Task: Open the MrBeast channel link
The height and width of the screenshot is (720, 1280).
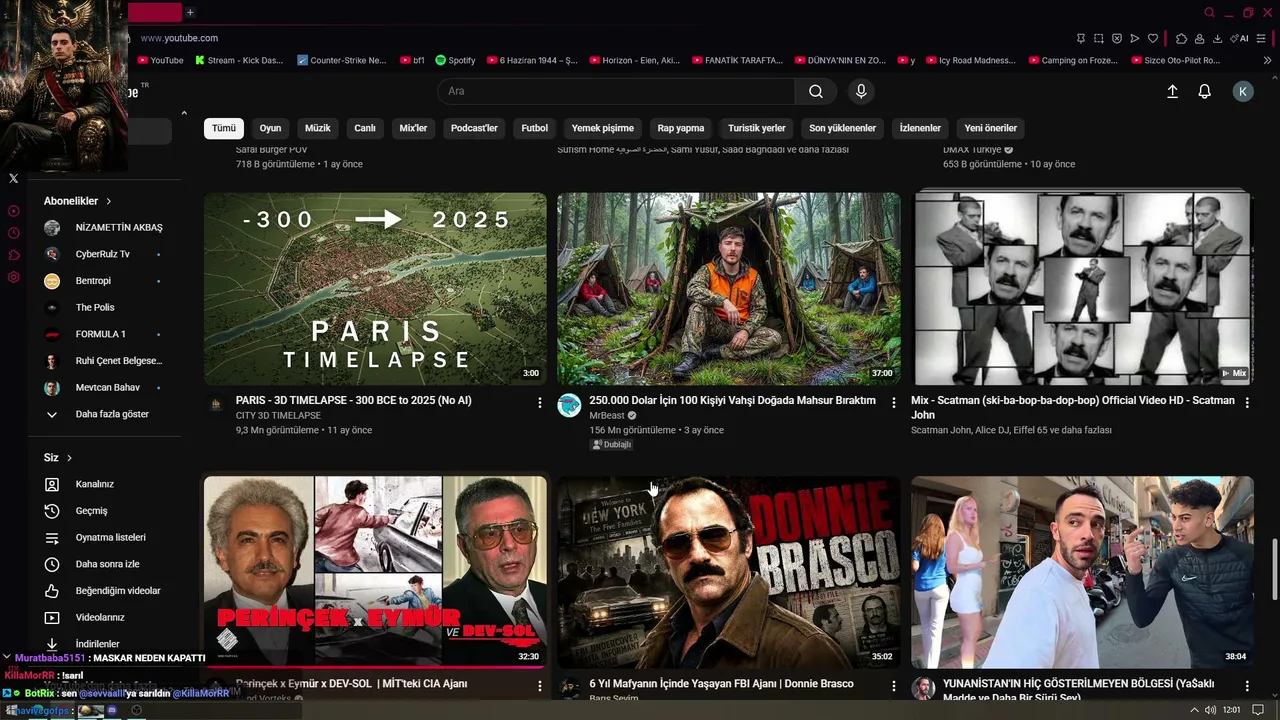Action: (x=607, y=415)
